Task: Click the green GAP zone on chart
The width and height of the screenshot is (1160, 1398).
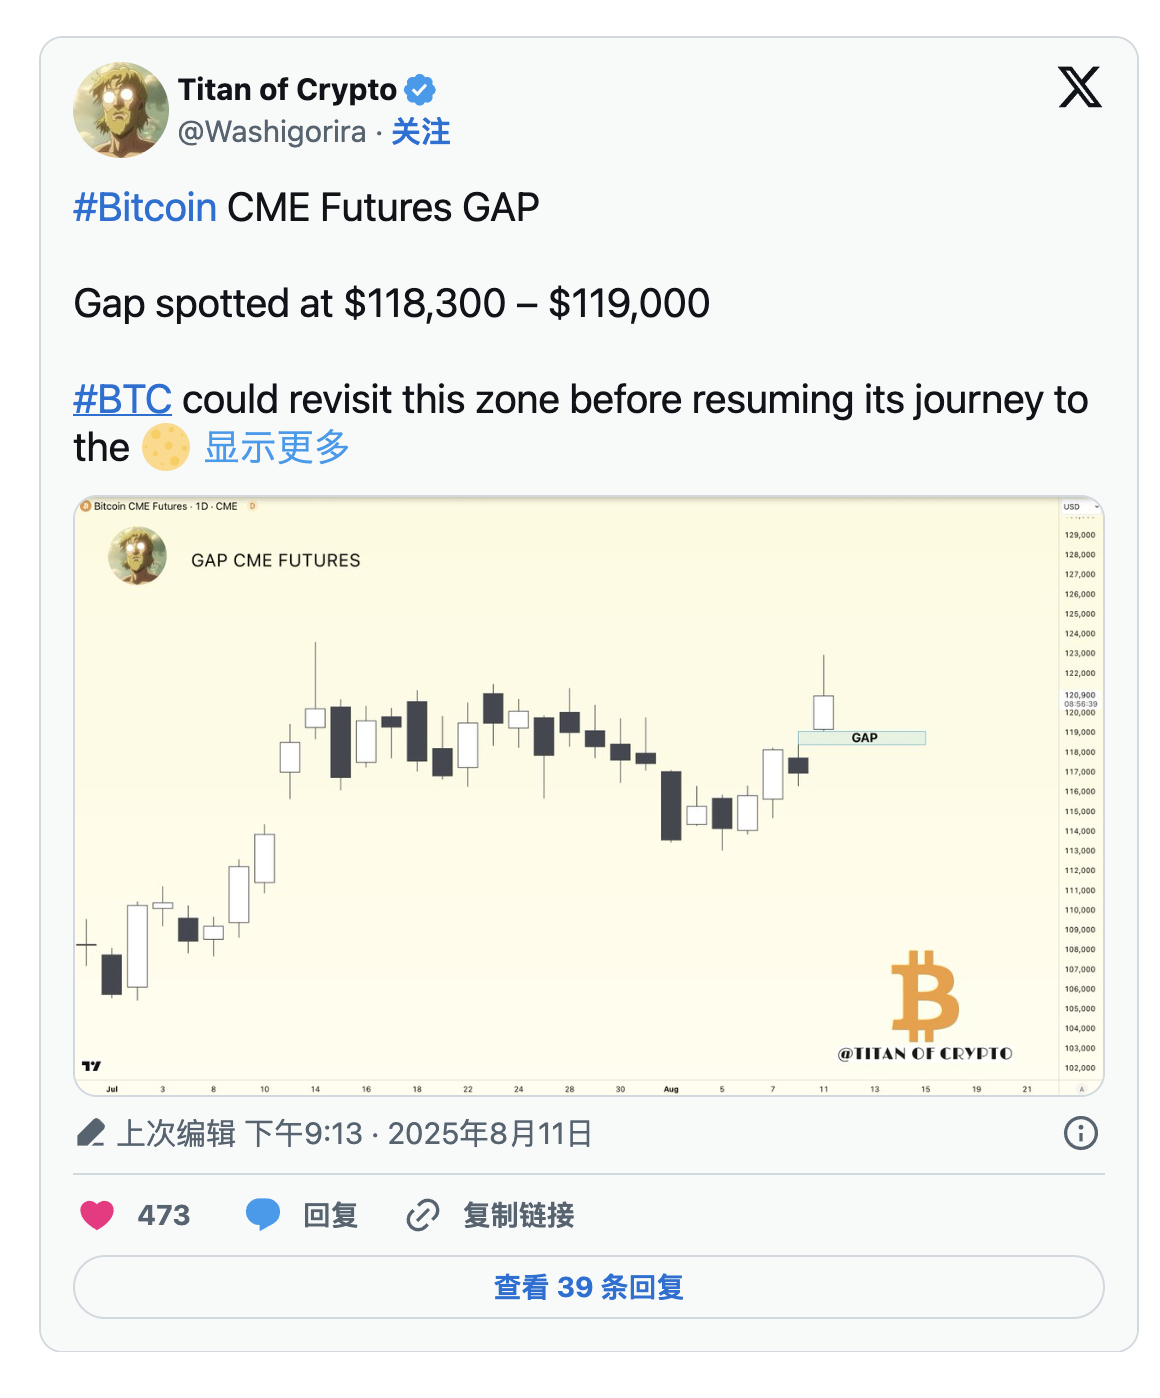Action: pos(862,738)
